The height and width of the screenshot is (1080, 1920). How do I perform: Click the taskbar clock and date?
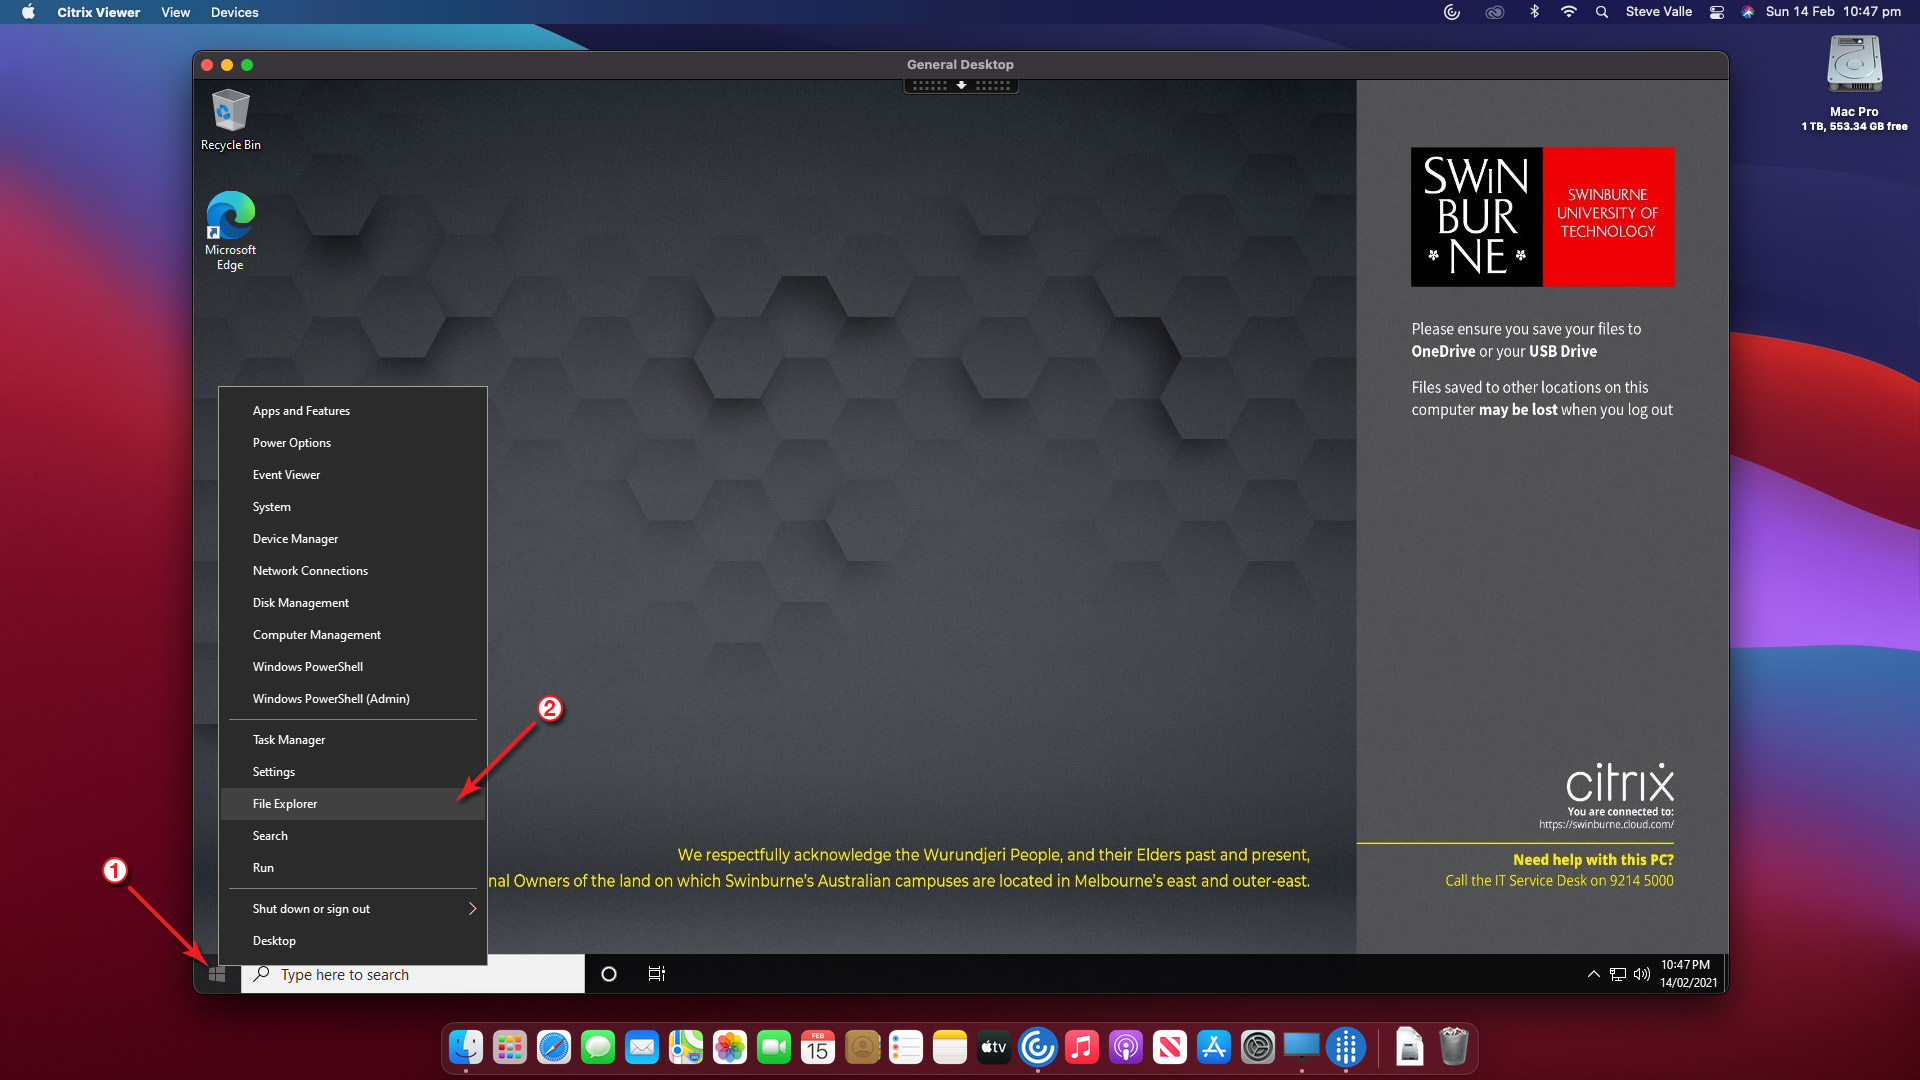tap(1688, 974)
